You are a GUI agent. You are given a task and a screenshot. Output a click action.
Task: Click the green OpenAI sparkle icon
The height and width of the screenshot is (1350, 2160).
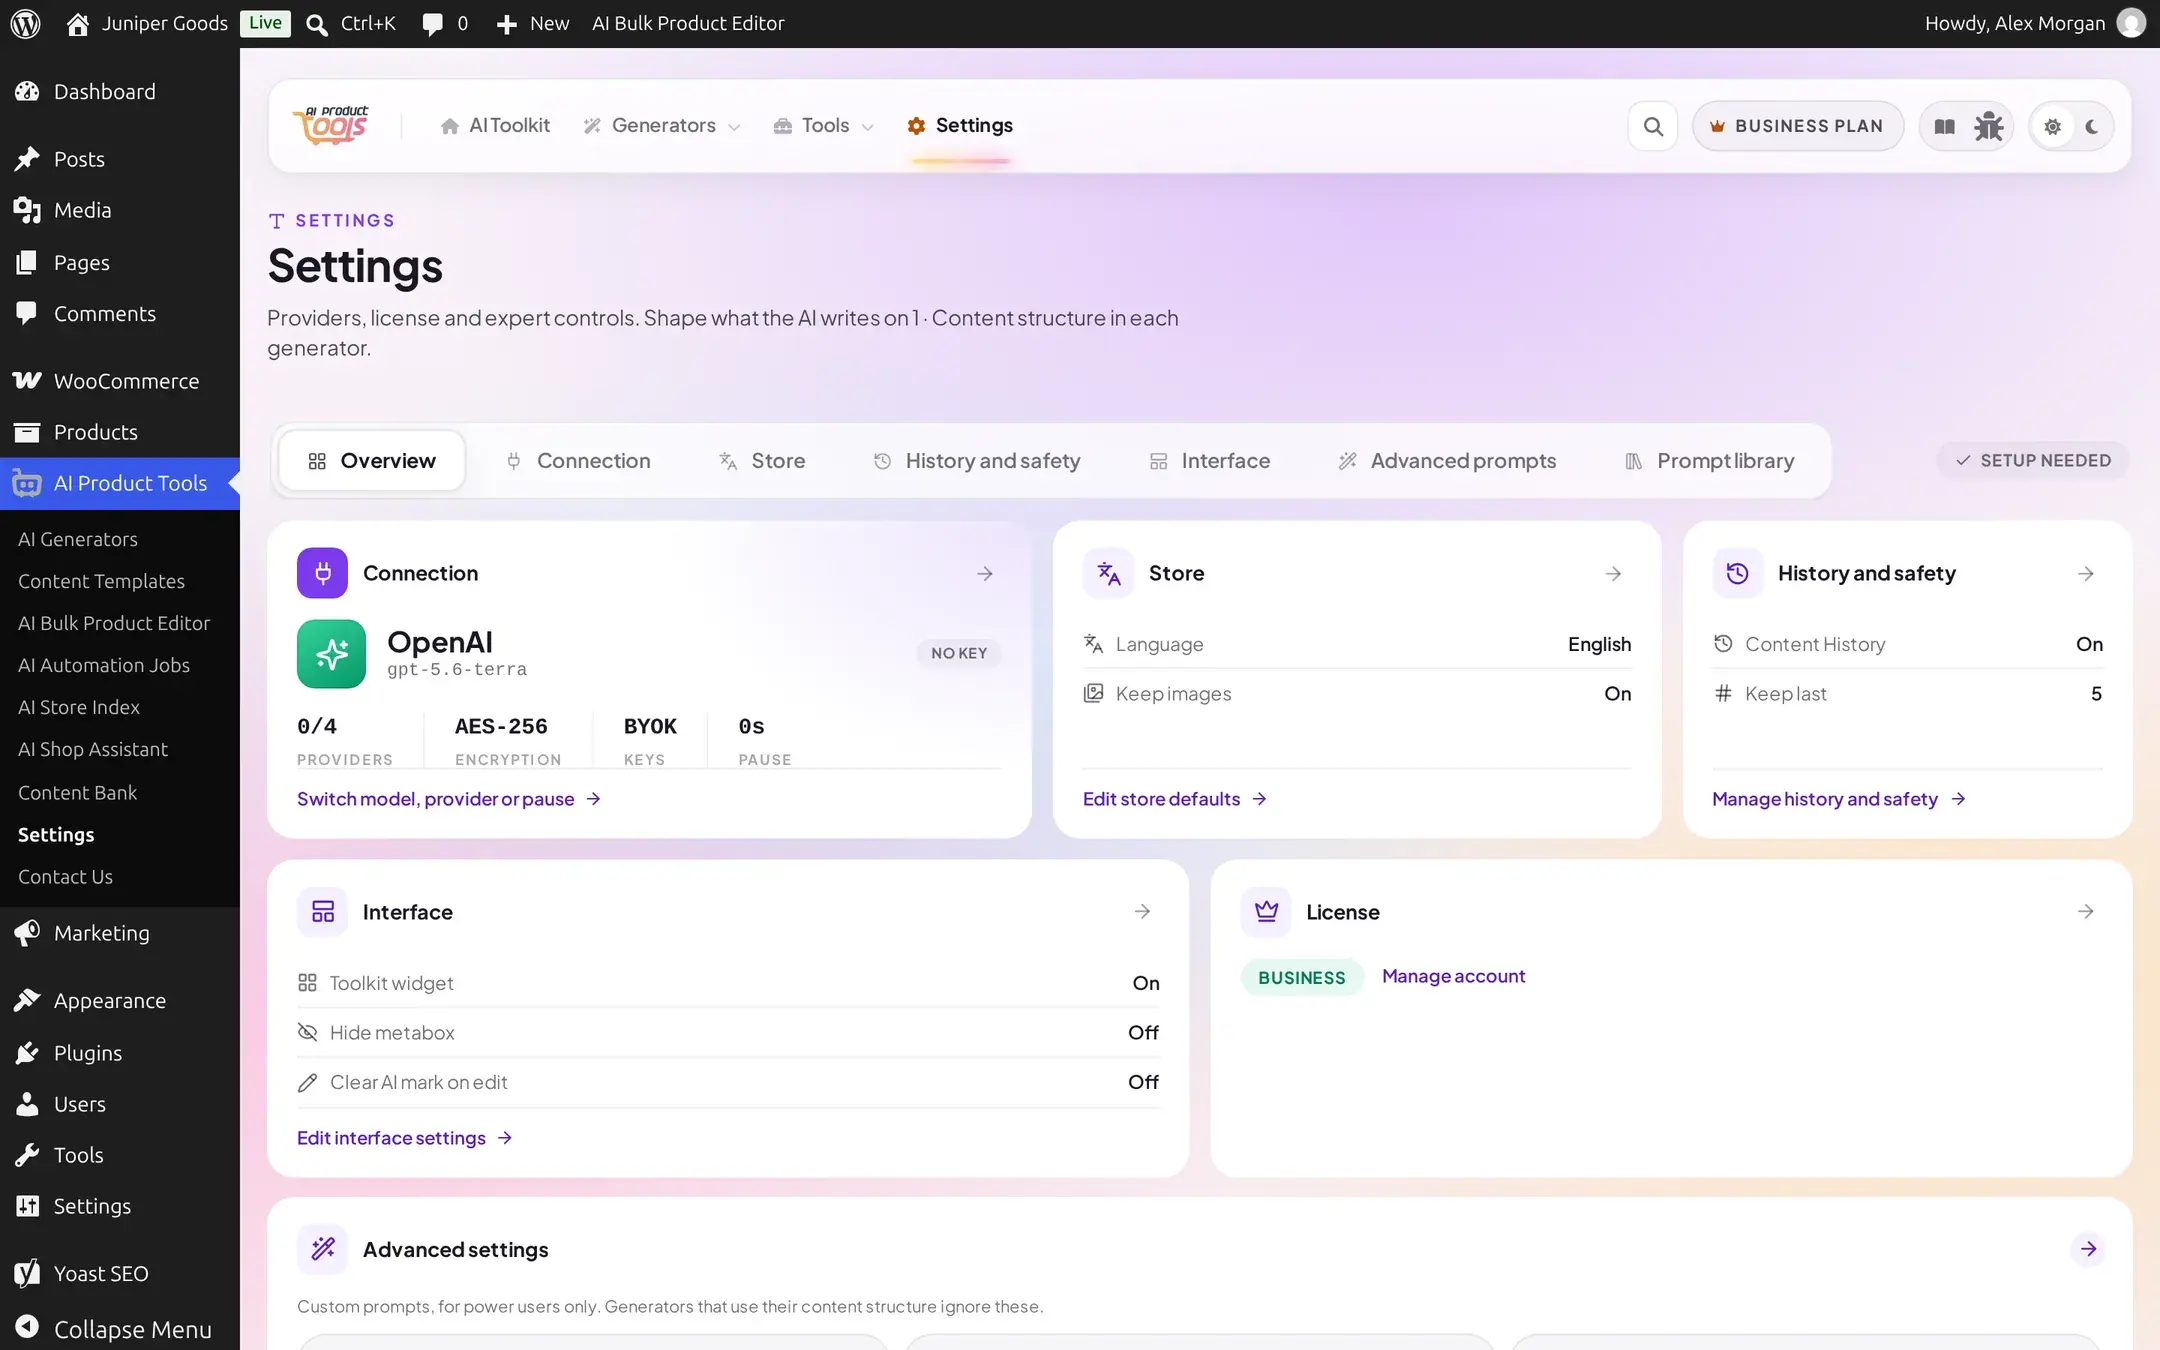coord(331,654)
